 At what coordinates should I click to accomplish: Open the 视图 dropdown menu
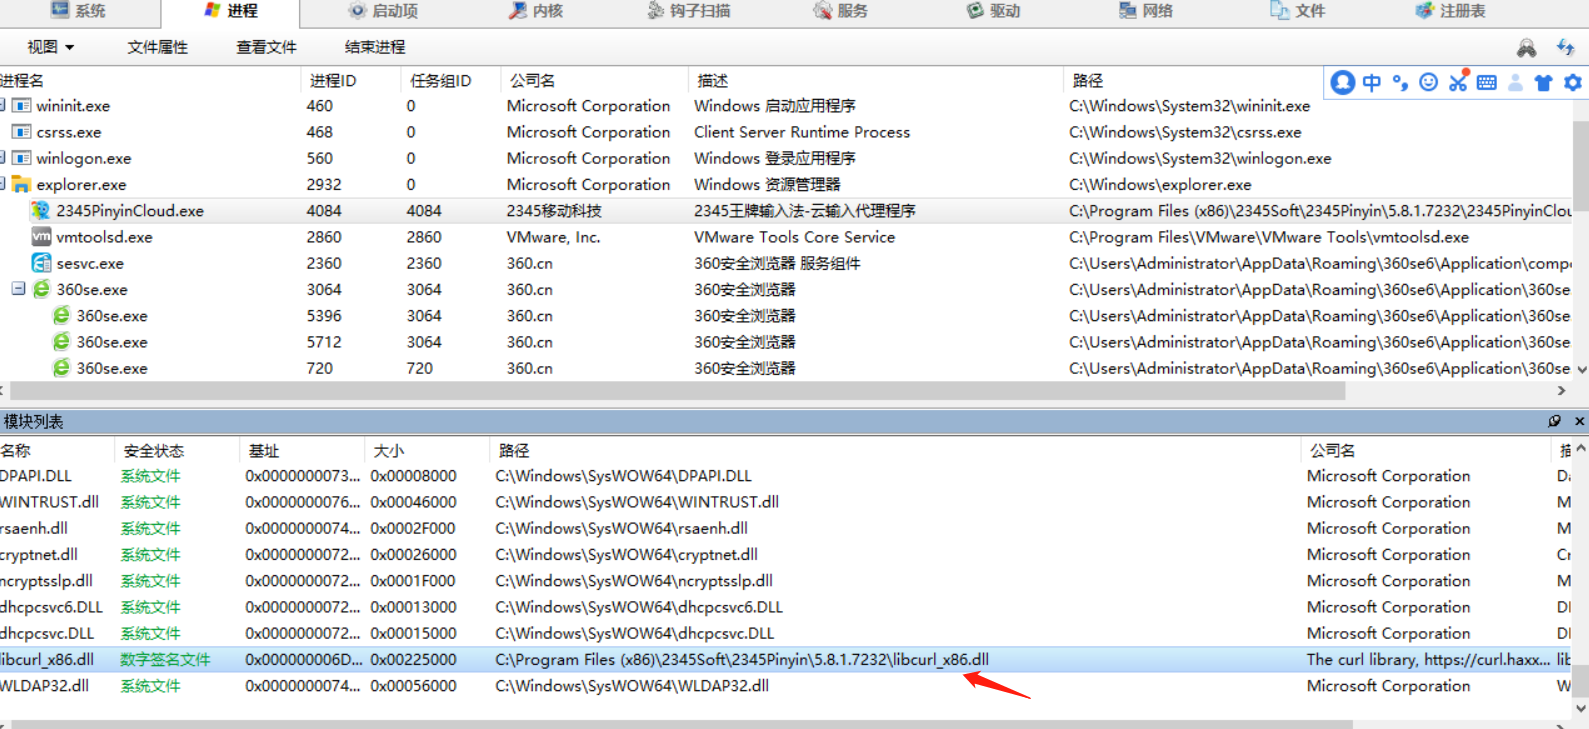click(50, 47)
